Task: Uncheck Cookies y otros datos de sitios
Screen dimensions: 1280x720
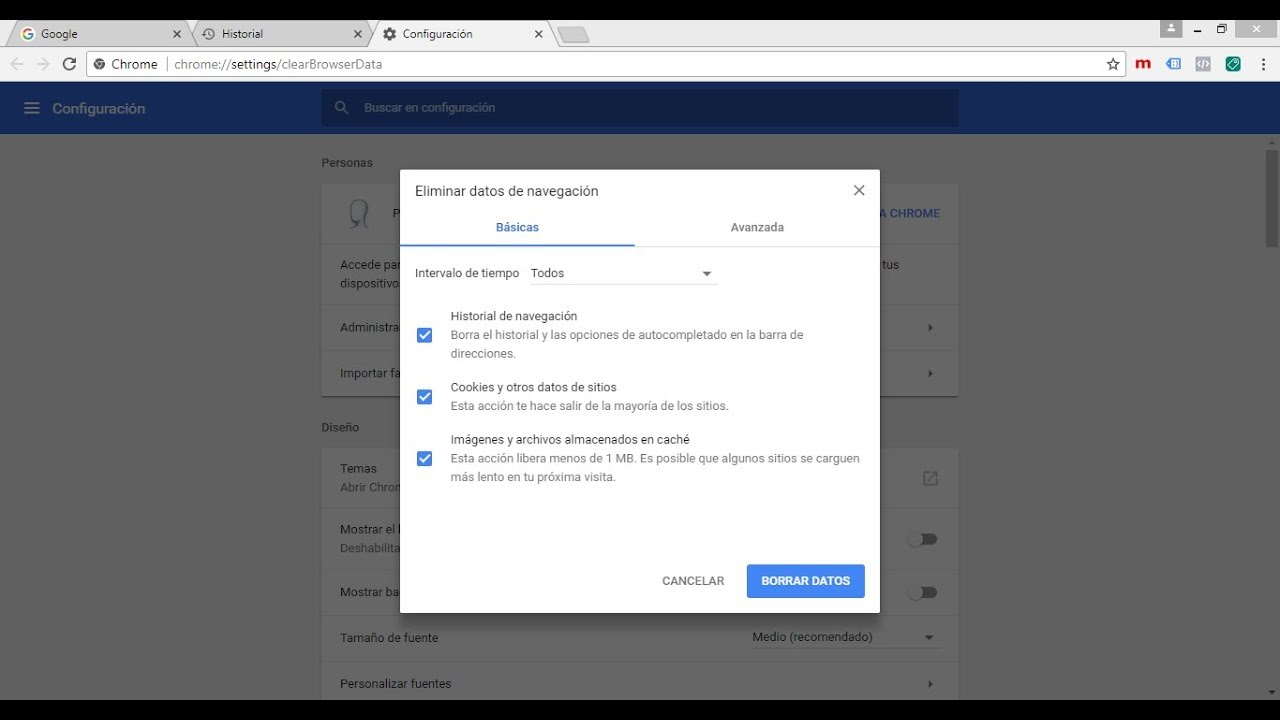Action: 424,397
